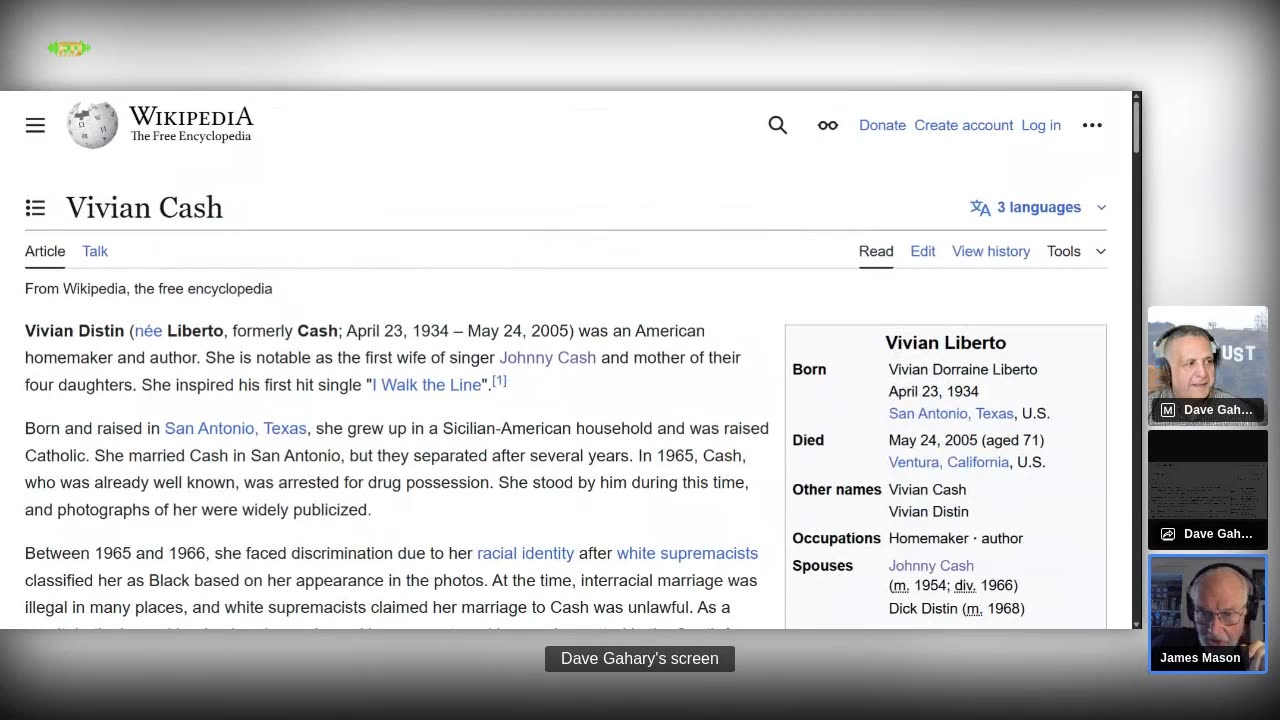Screen dimensions: 1280x720
Task: Click the "Dave Gahary's screen" label
Action: (640, 658)
